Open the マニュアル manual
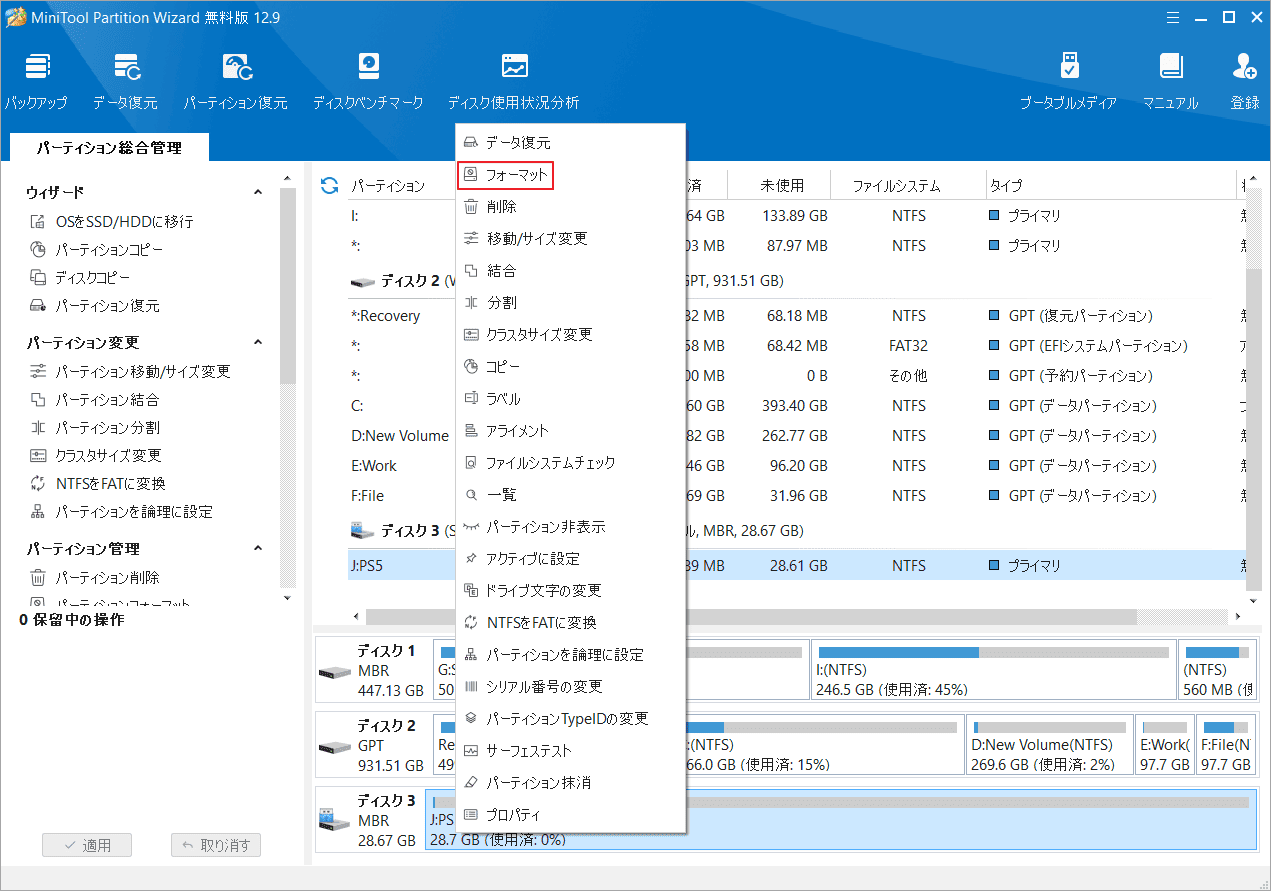 coord(1171,81)
